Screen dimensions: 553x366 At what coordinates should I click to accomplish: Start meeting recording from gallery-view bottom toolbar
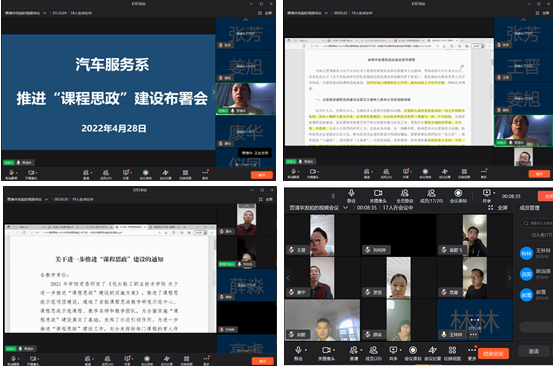click(413, 350)
